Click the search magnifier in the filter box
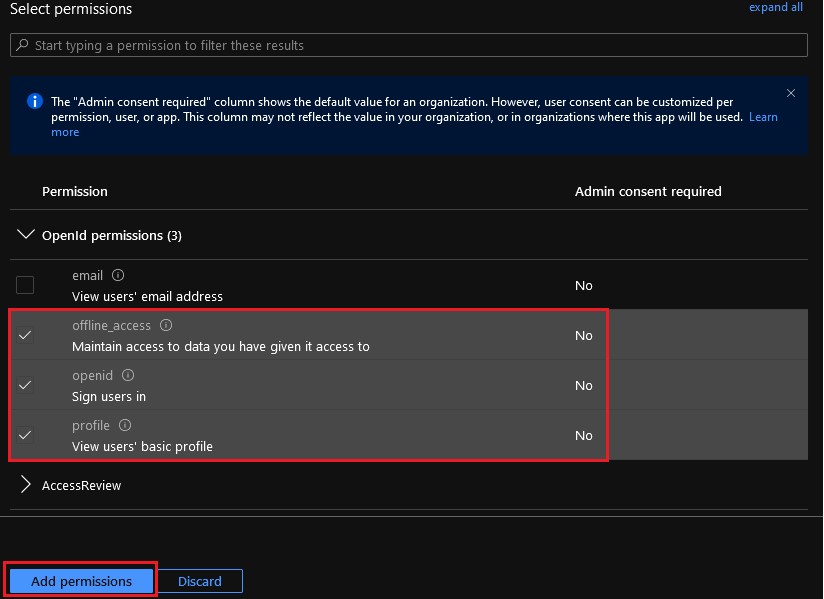The height and width of the screenshot is (599, 824). pos(22,44)
